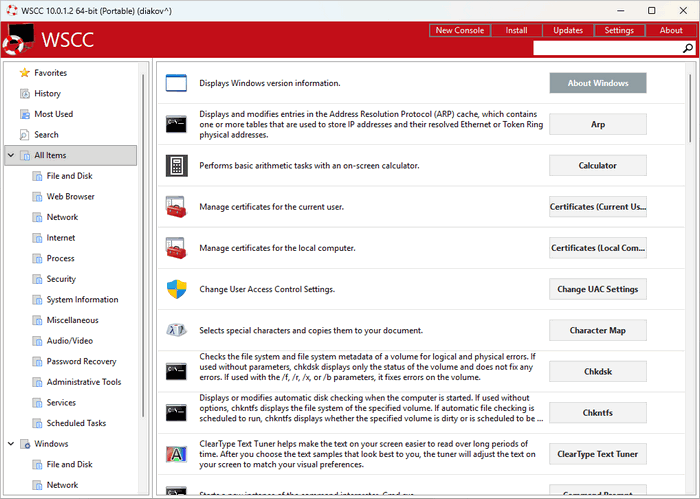The width and height of the screenshot is (700, 499).
Task: Collapse the All Items tree node
Action: point(11,156)
